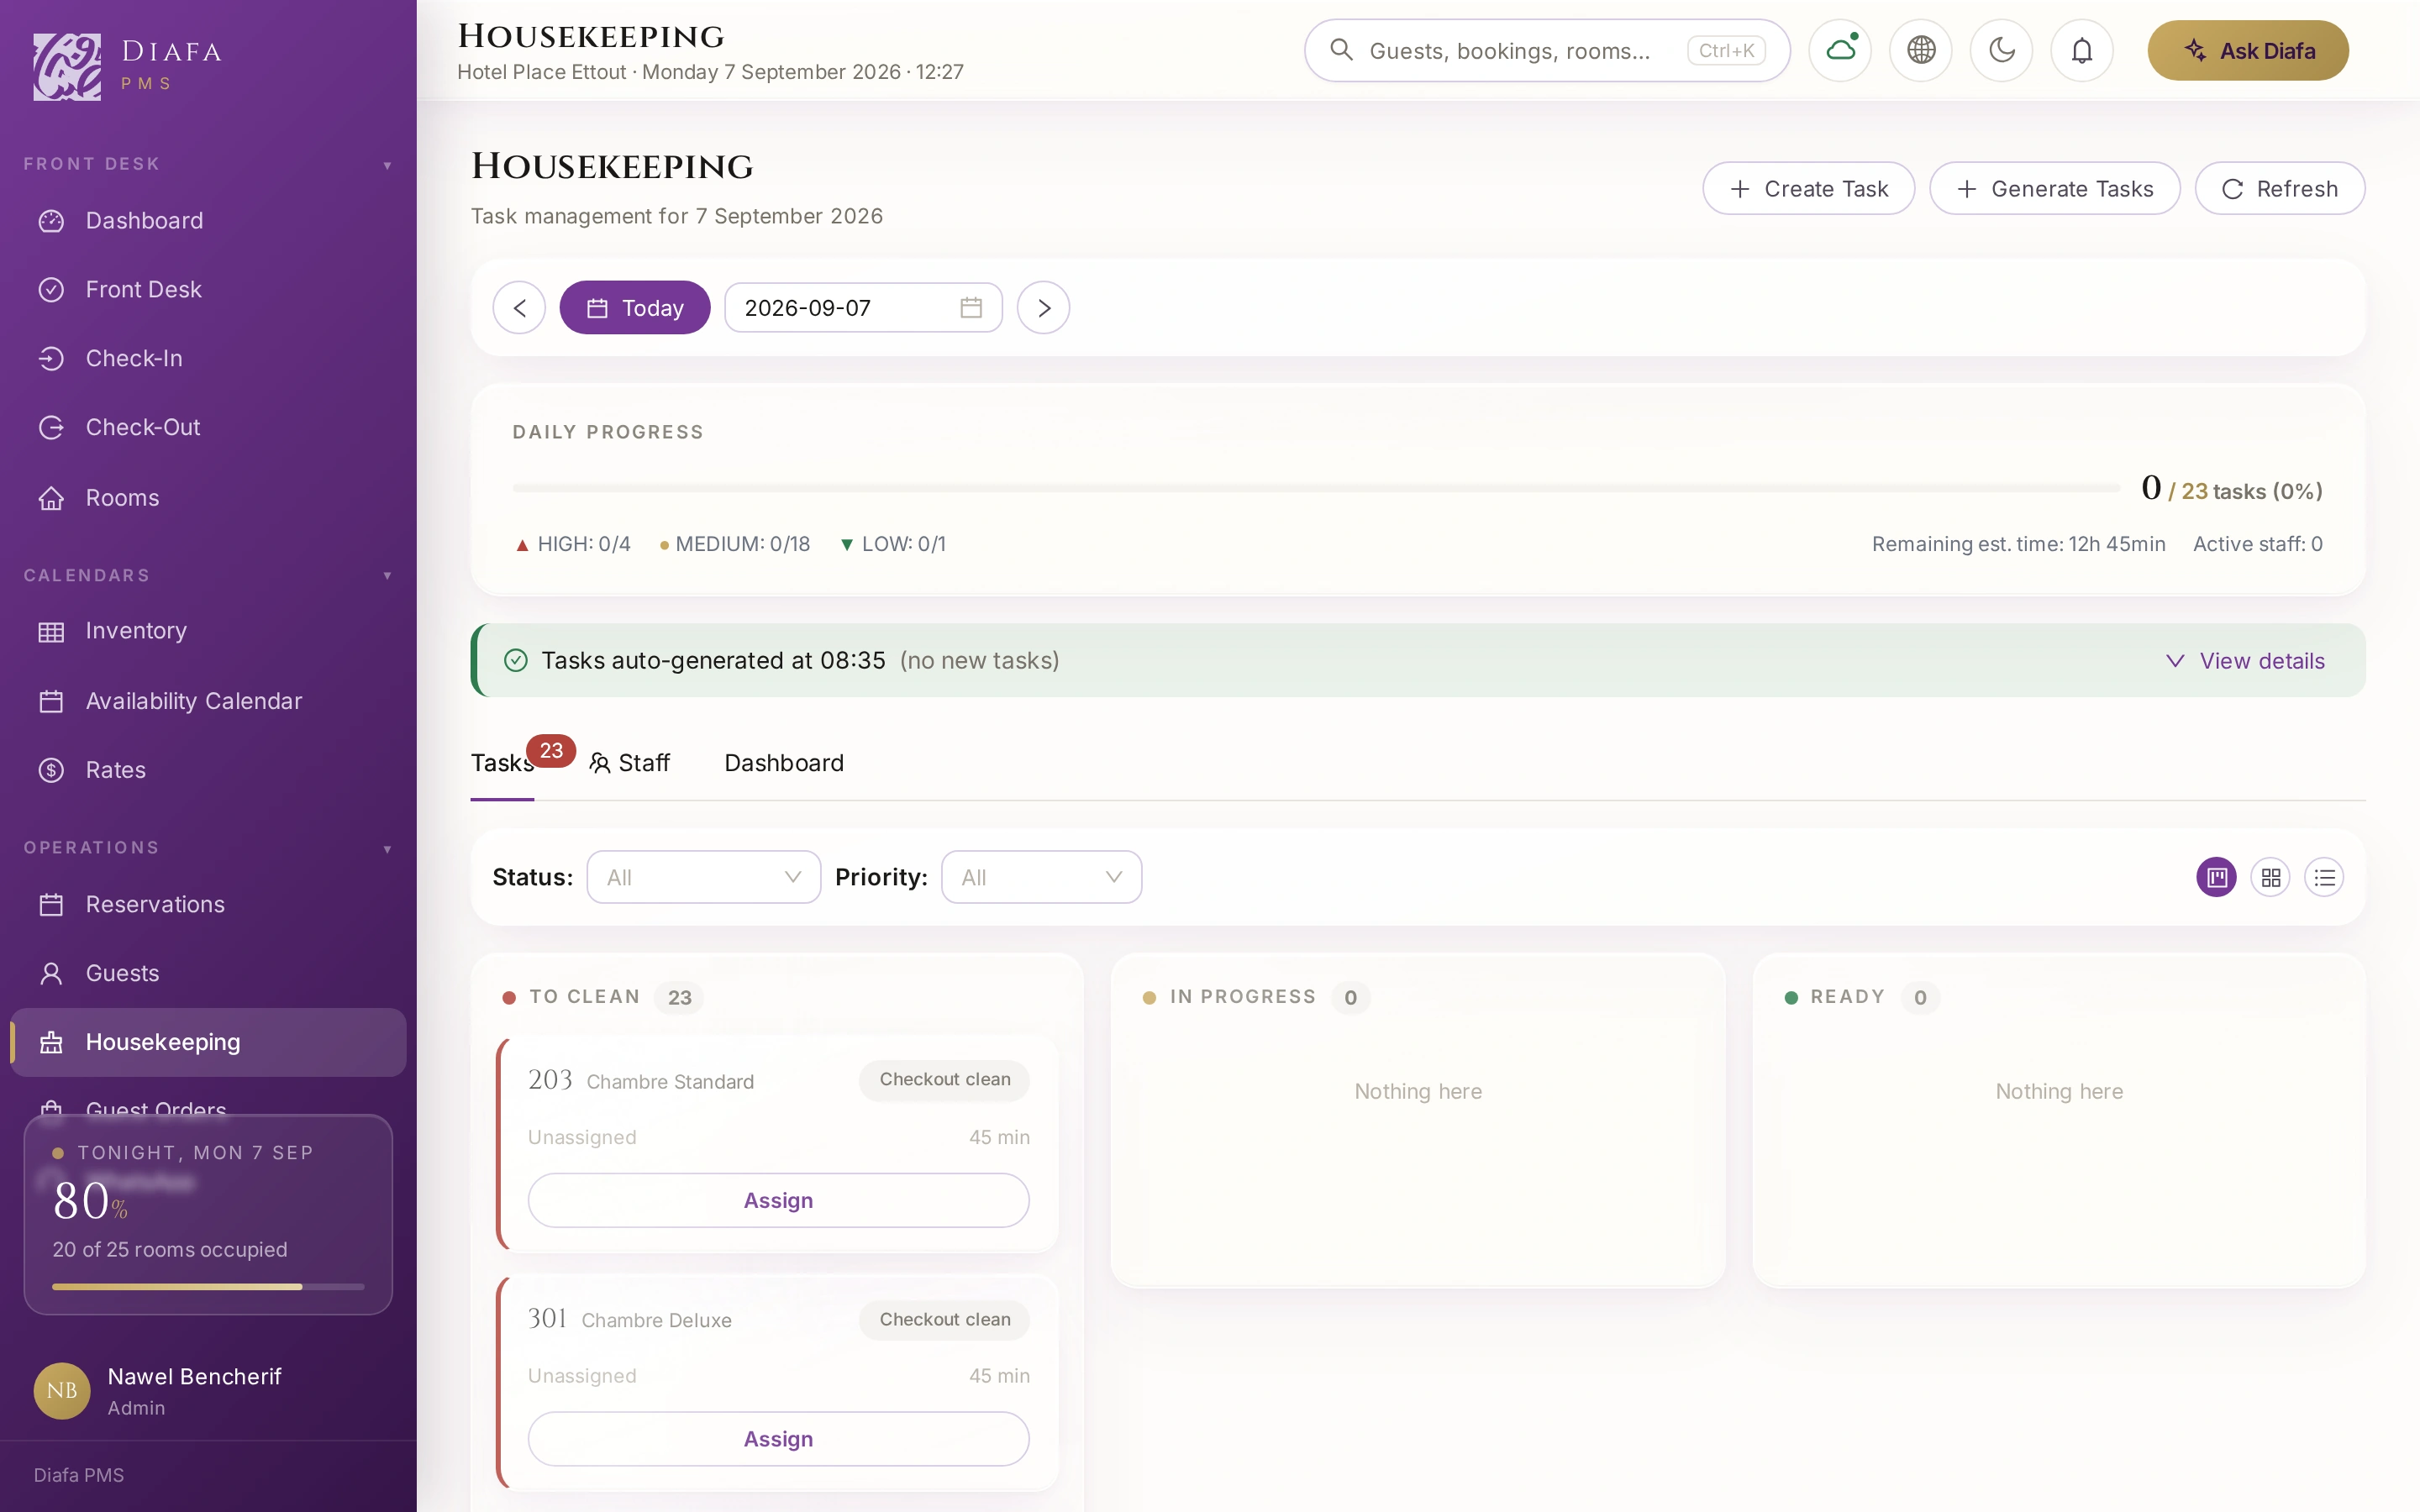Go to previous day arrow
The width and height of the screenshot is (2420, 1512).
[519, 308]
